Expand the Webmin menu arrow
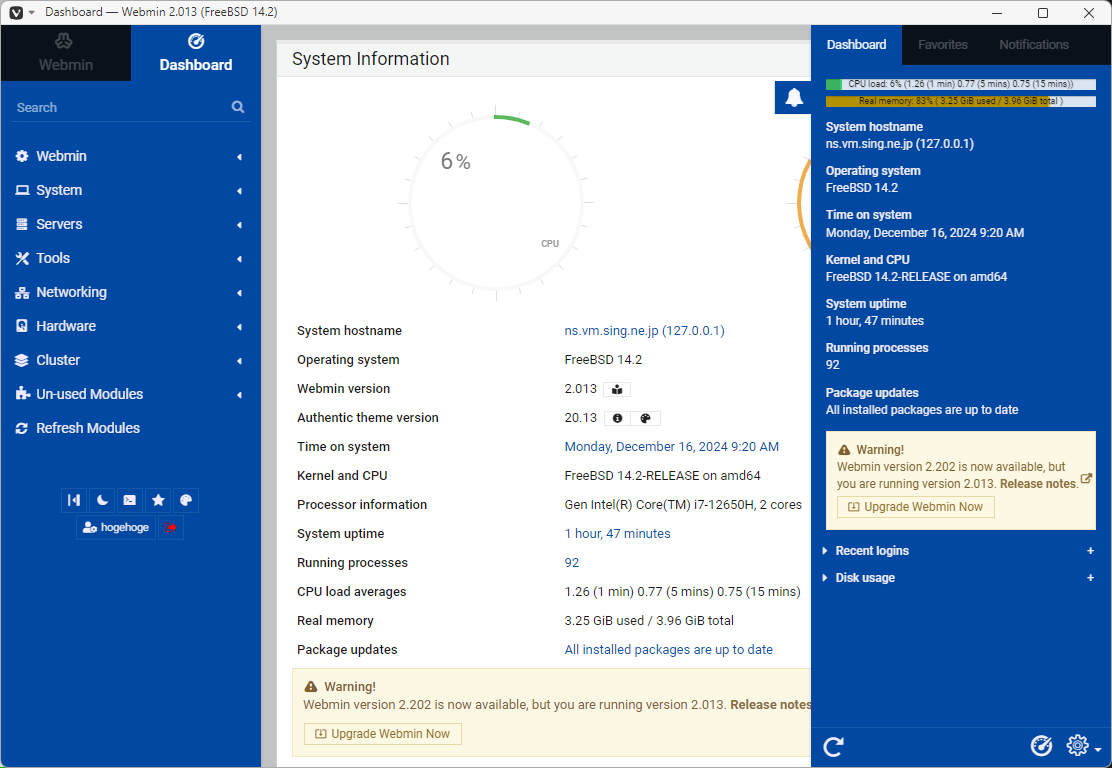This screenshot has width=1112, height=768. coord(240,157)
